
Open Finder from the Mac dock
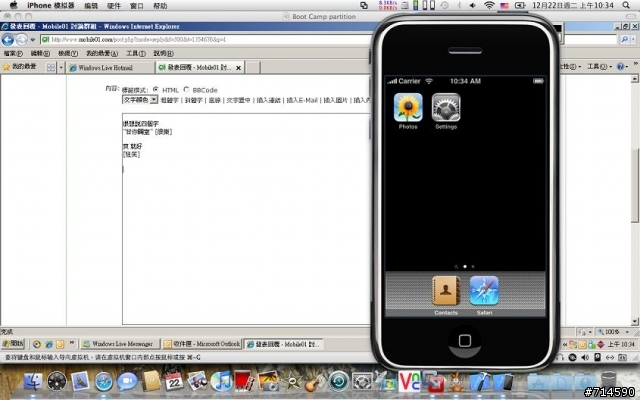33,382
